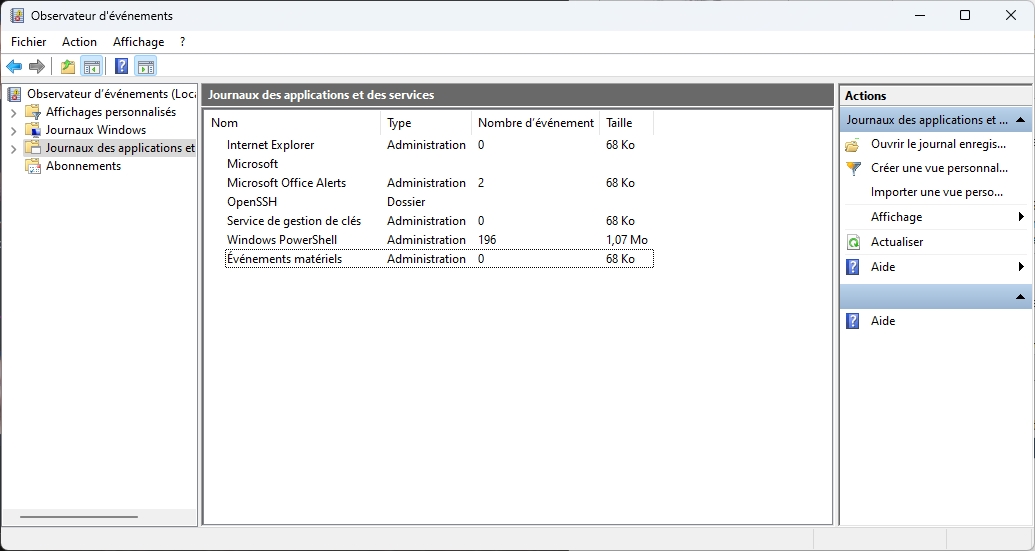This screenshot has width=1035, height=551.
Task: Select Abonnements in the tree
Action: coord(83,166)
